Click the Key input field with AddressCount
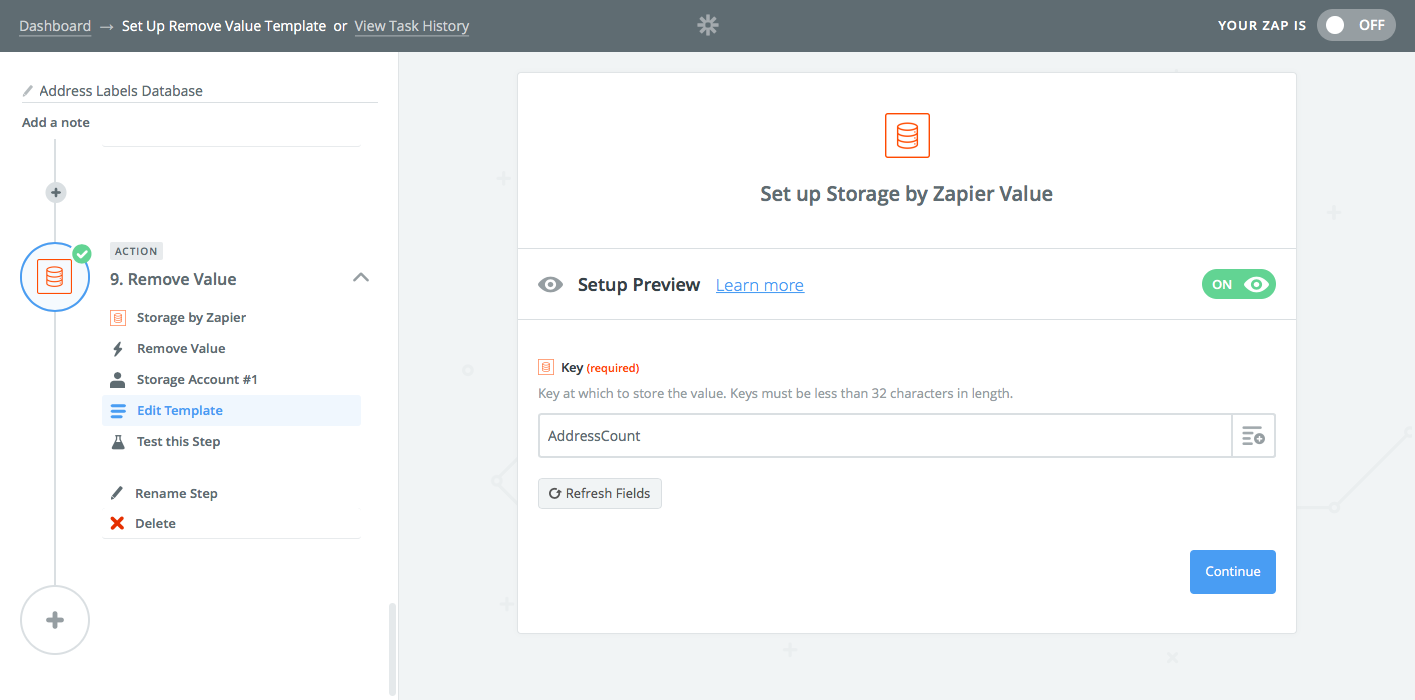The width and height of the screenshot is (1415, 700). tap(885, 436)
